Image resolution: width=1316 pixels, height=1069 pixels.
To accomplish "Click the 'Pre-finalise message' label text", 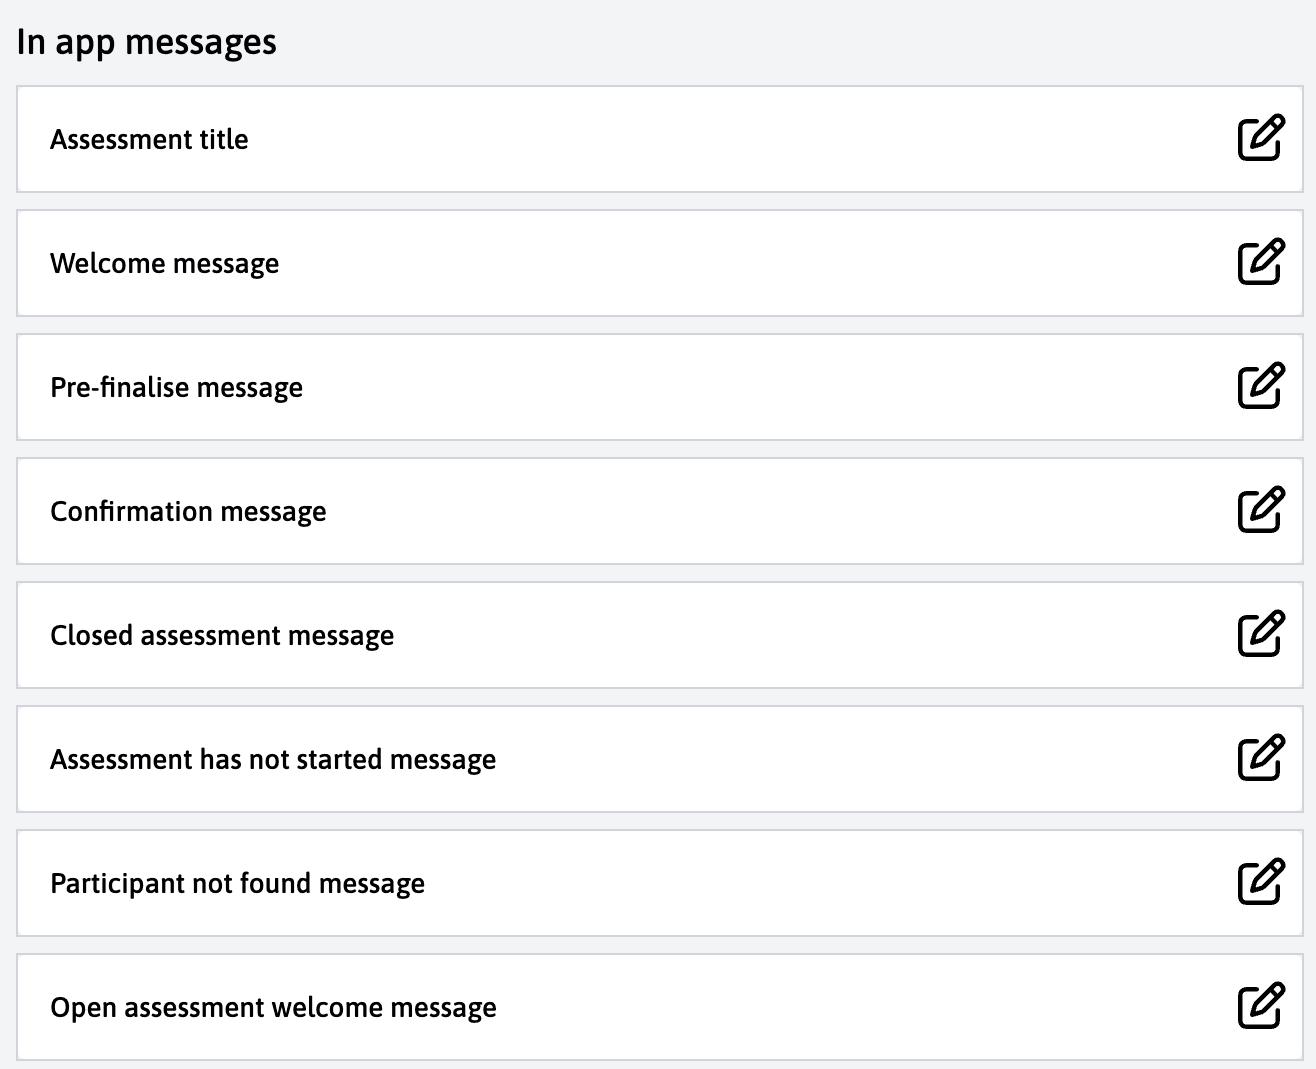I will pyautogui.click(x=176, y=388).
